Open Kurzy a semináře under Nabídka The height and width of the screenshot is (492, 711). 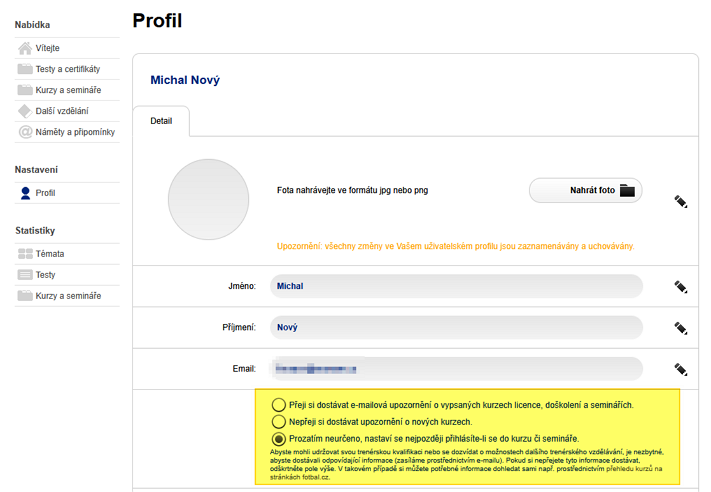click(x=68, y=90)
